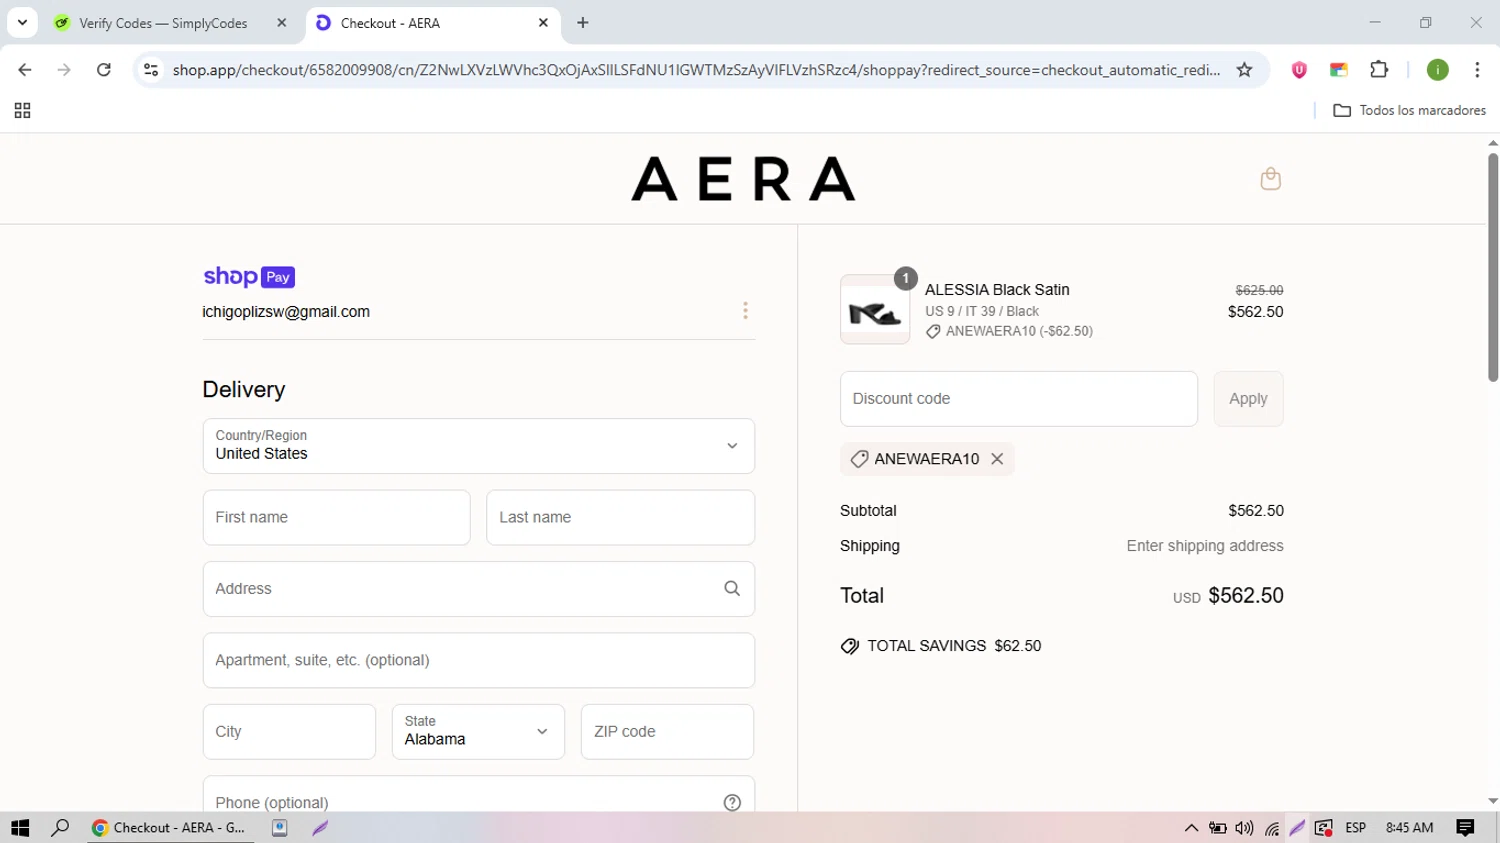Click the Last name field
The height and width of the screenshot is (843, 1500).
[x=620, y=518]
